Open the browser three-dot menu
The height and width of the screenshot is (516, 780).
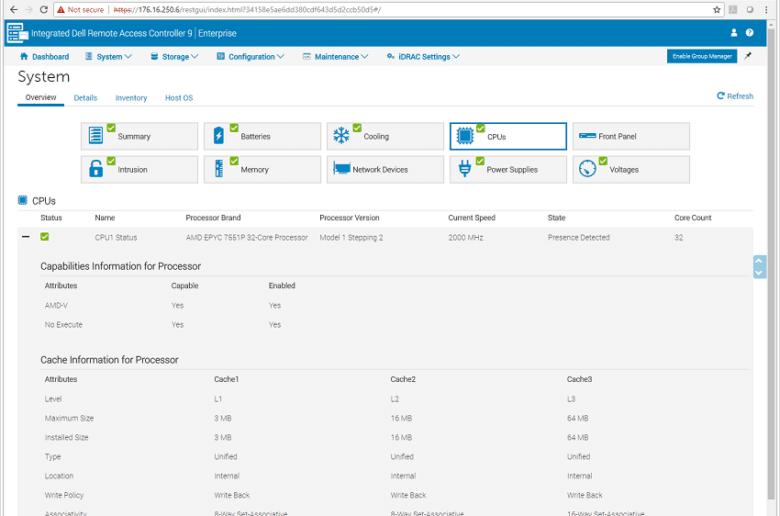tap(766, 9)
